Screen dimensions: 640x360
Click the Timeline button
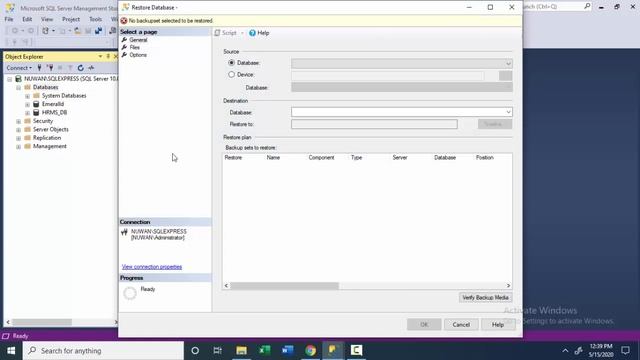click(x=495, y=124)
